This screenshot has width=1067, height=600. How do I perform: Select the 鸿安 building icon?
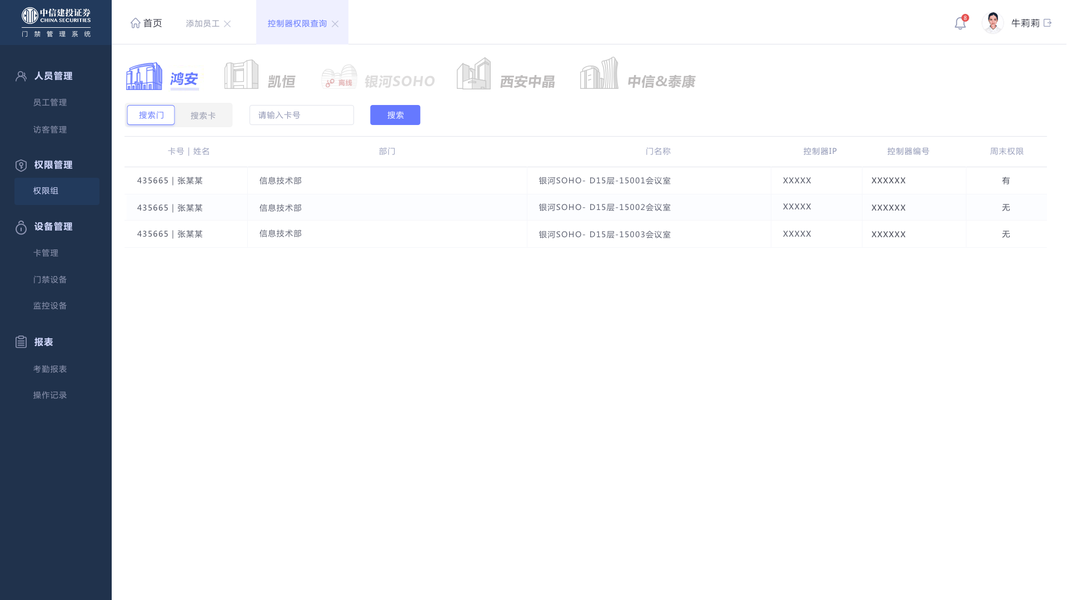click(144, 76)
